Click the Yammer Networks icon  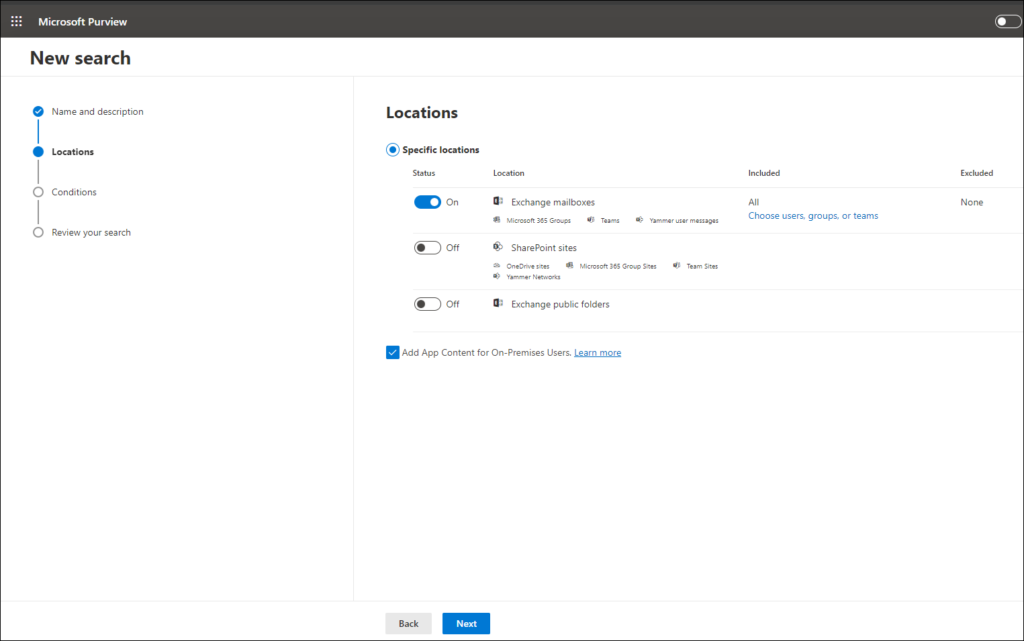496,276
